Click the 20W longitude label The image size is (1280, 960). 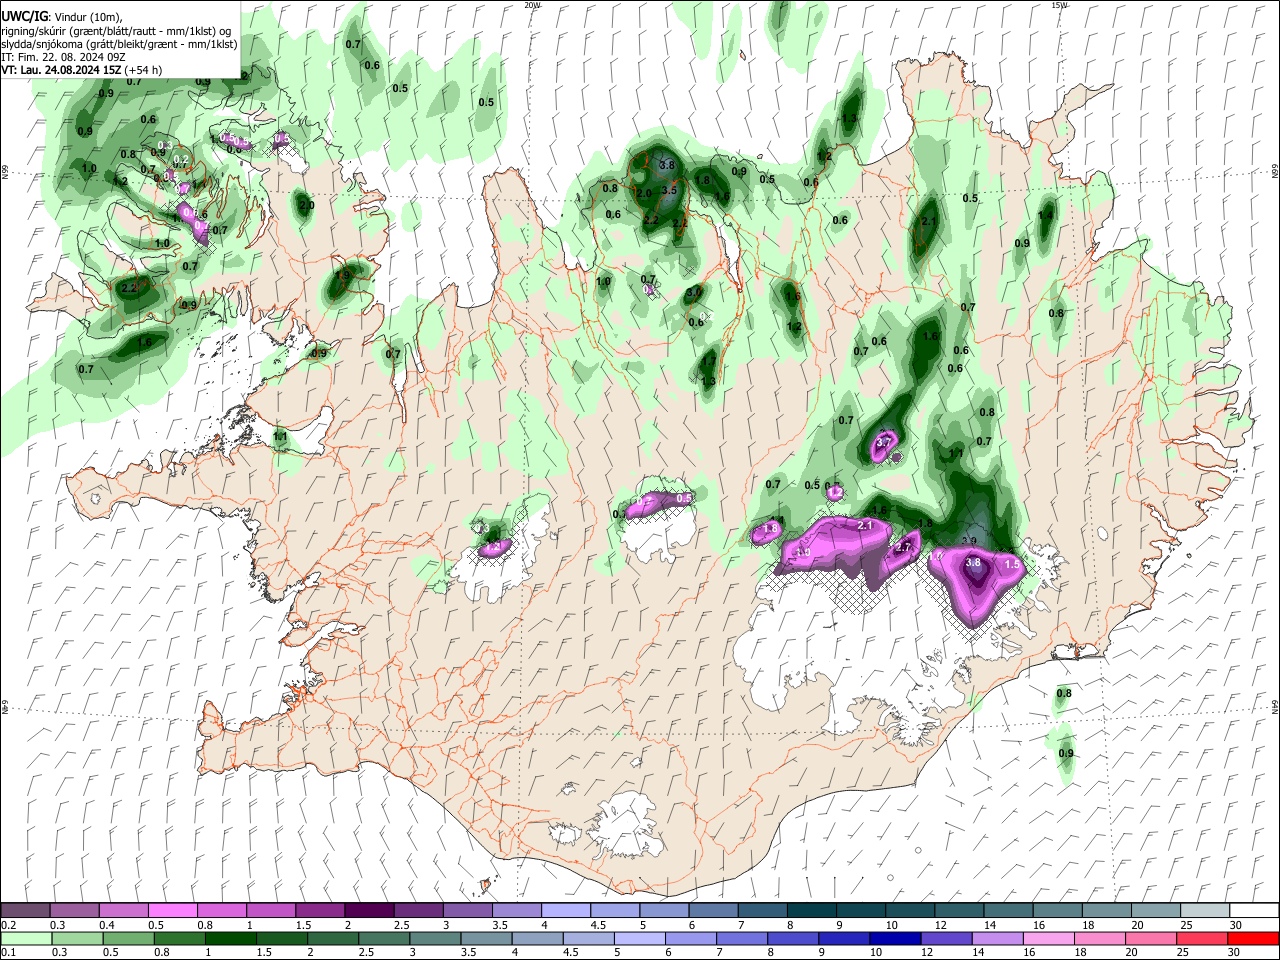[x=532, y=5]
